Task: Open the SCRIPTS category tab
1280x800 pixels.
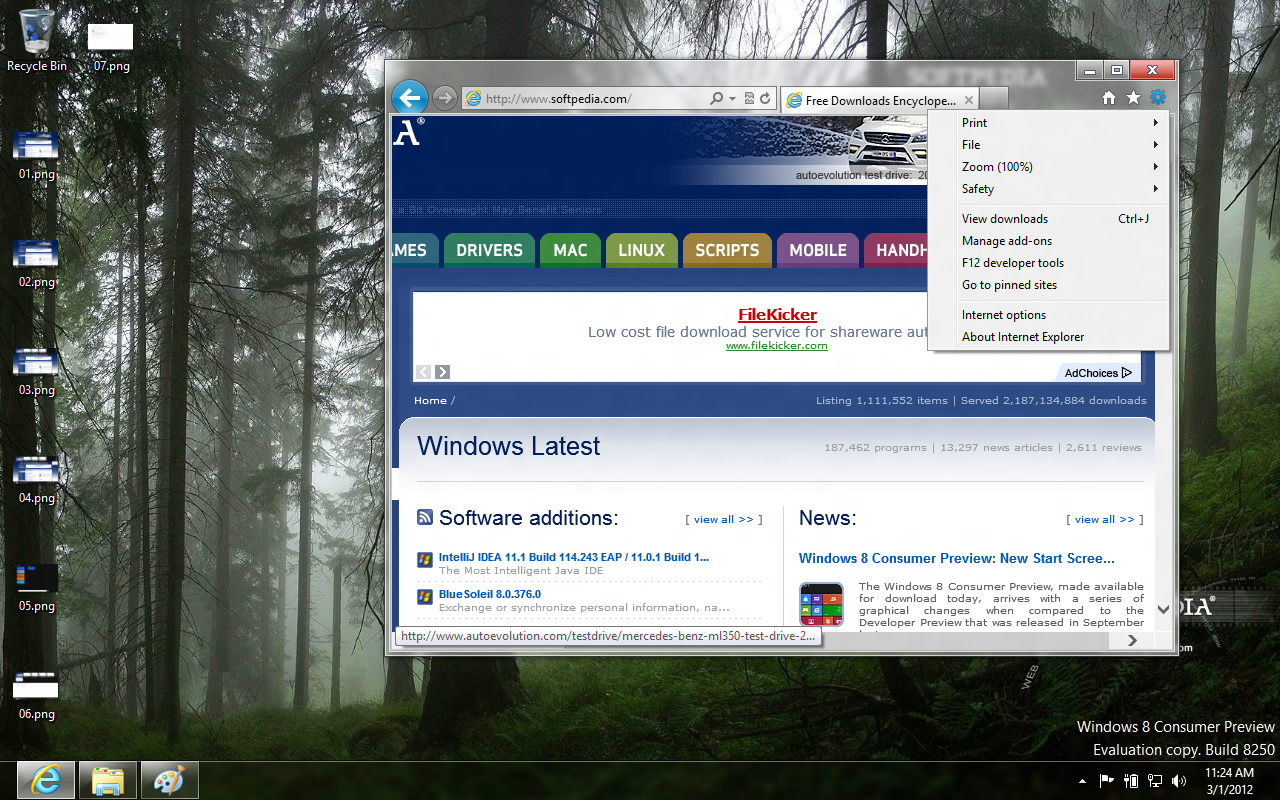Action: [727, 250]
